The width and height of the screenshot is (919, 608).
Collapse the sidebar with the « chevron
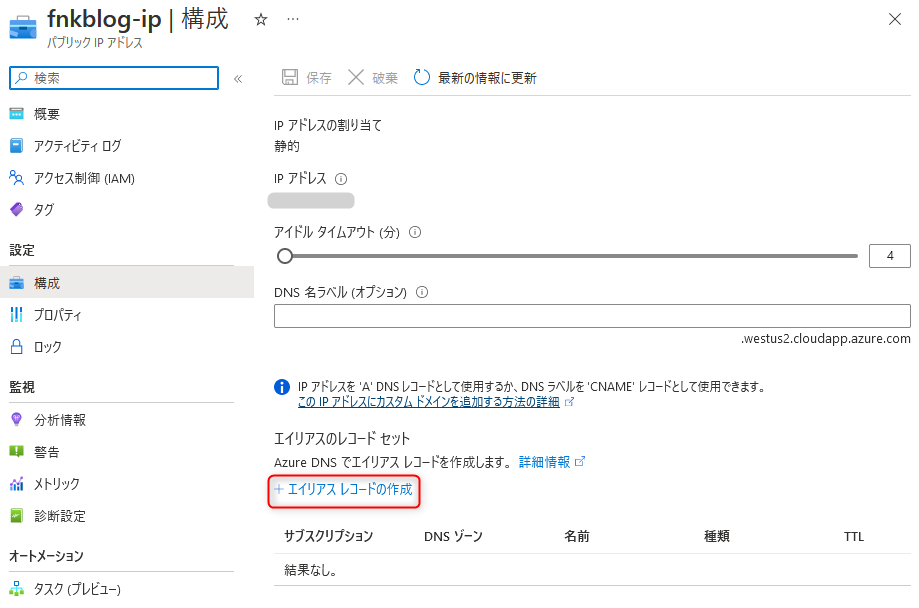pyautogui.click(x=240, y=78)
